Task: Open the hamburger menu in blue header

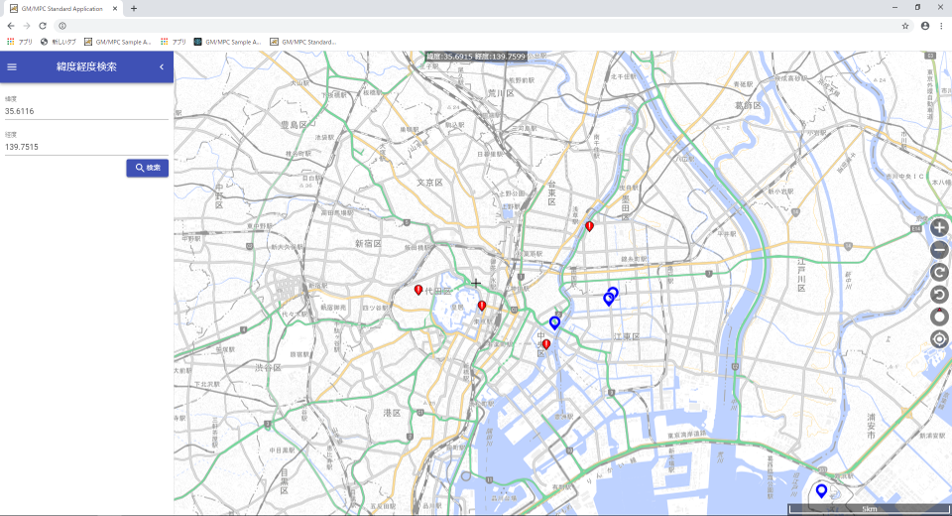Action: tap(12, 67)
